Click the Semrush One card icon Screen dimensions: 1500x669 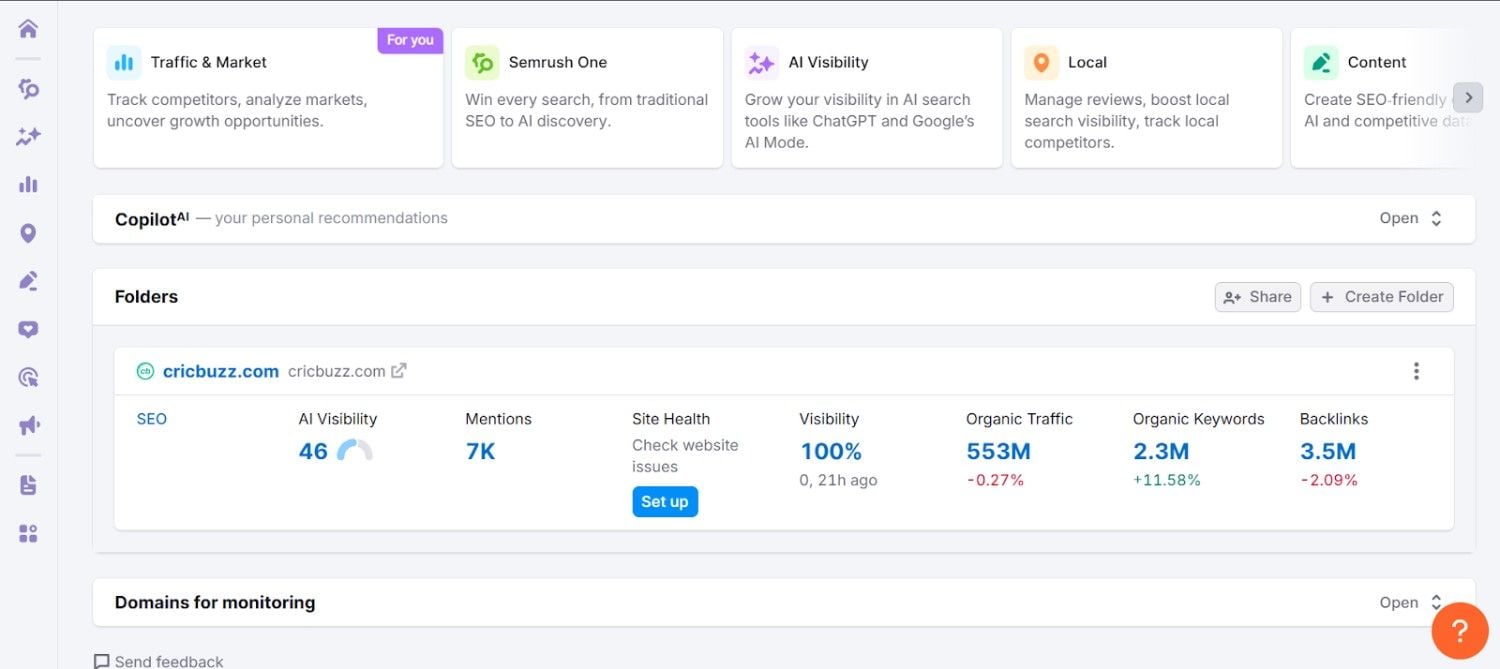[482, 62]
